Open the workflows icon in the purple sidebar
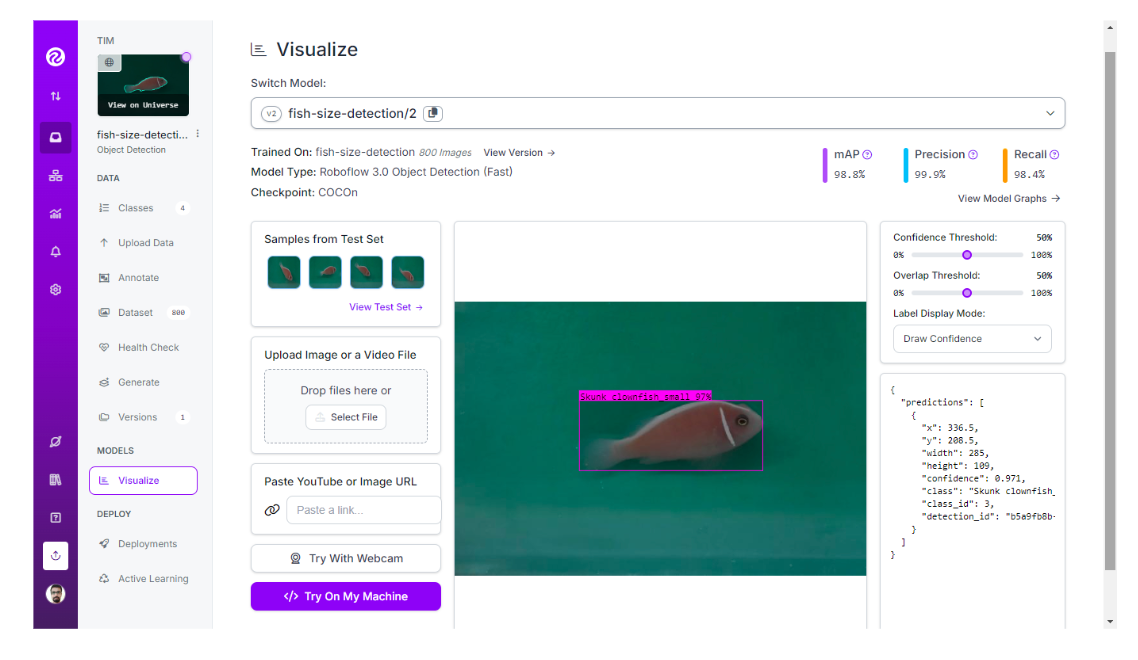This screenshot has height=660, width=1138. [55, 176]
